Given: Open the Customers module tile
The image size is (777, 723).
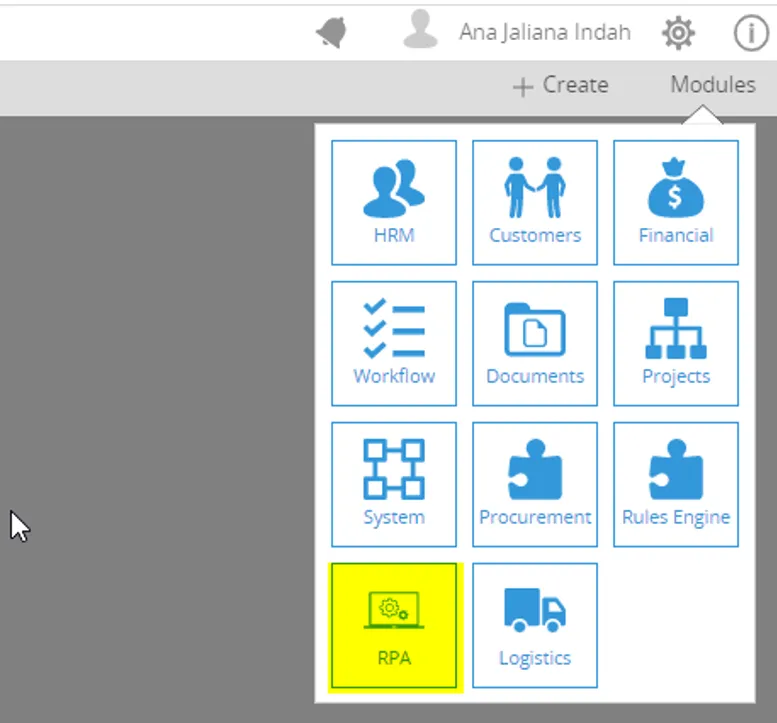Looking at the screenshot, I should tap(534, 202).
